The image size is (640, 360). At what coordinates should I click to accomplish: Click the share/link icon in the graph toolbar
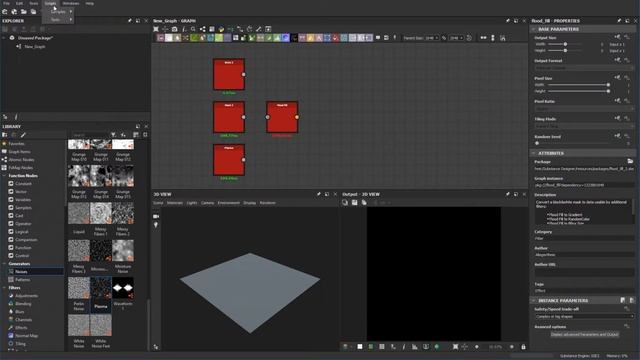[x=202, y=29]
